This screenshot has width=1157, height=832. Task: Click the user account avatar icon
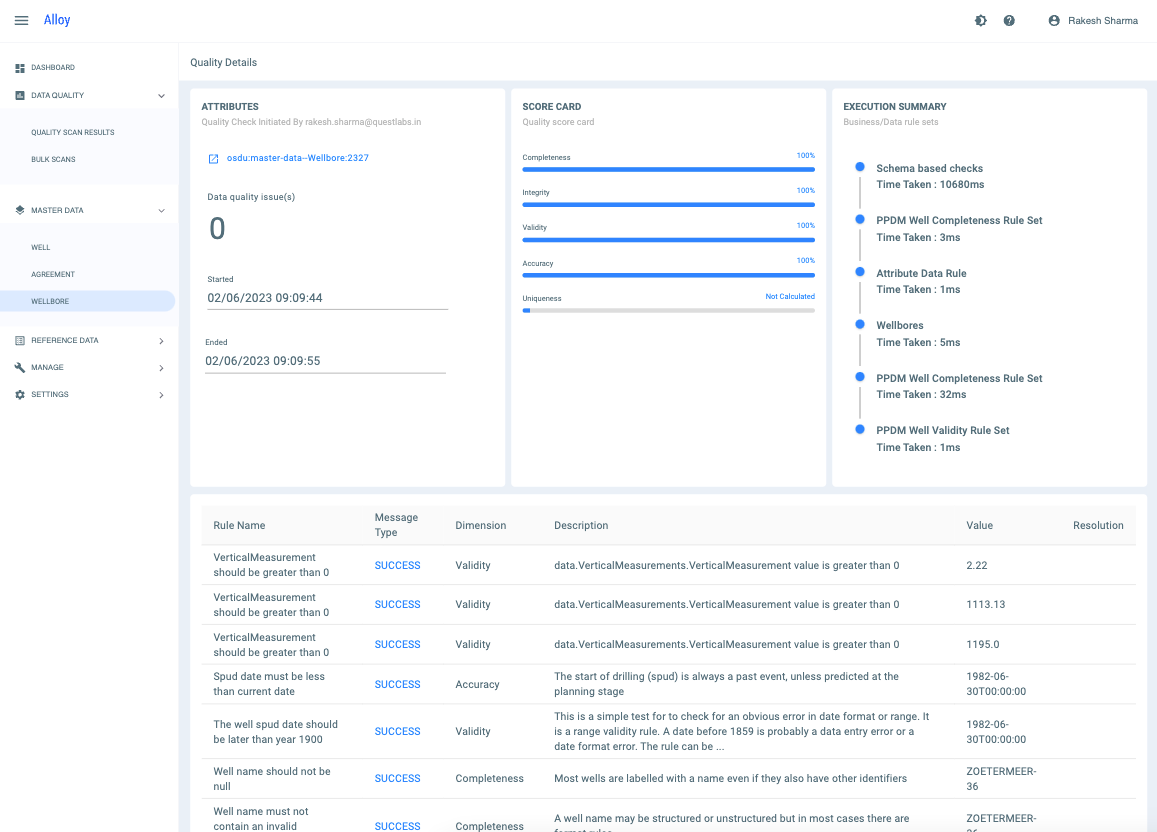click(x=1054, y=21)
